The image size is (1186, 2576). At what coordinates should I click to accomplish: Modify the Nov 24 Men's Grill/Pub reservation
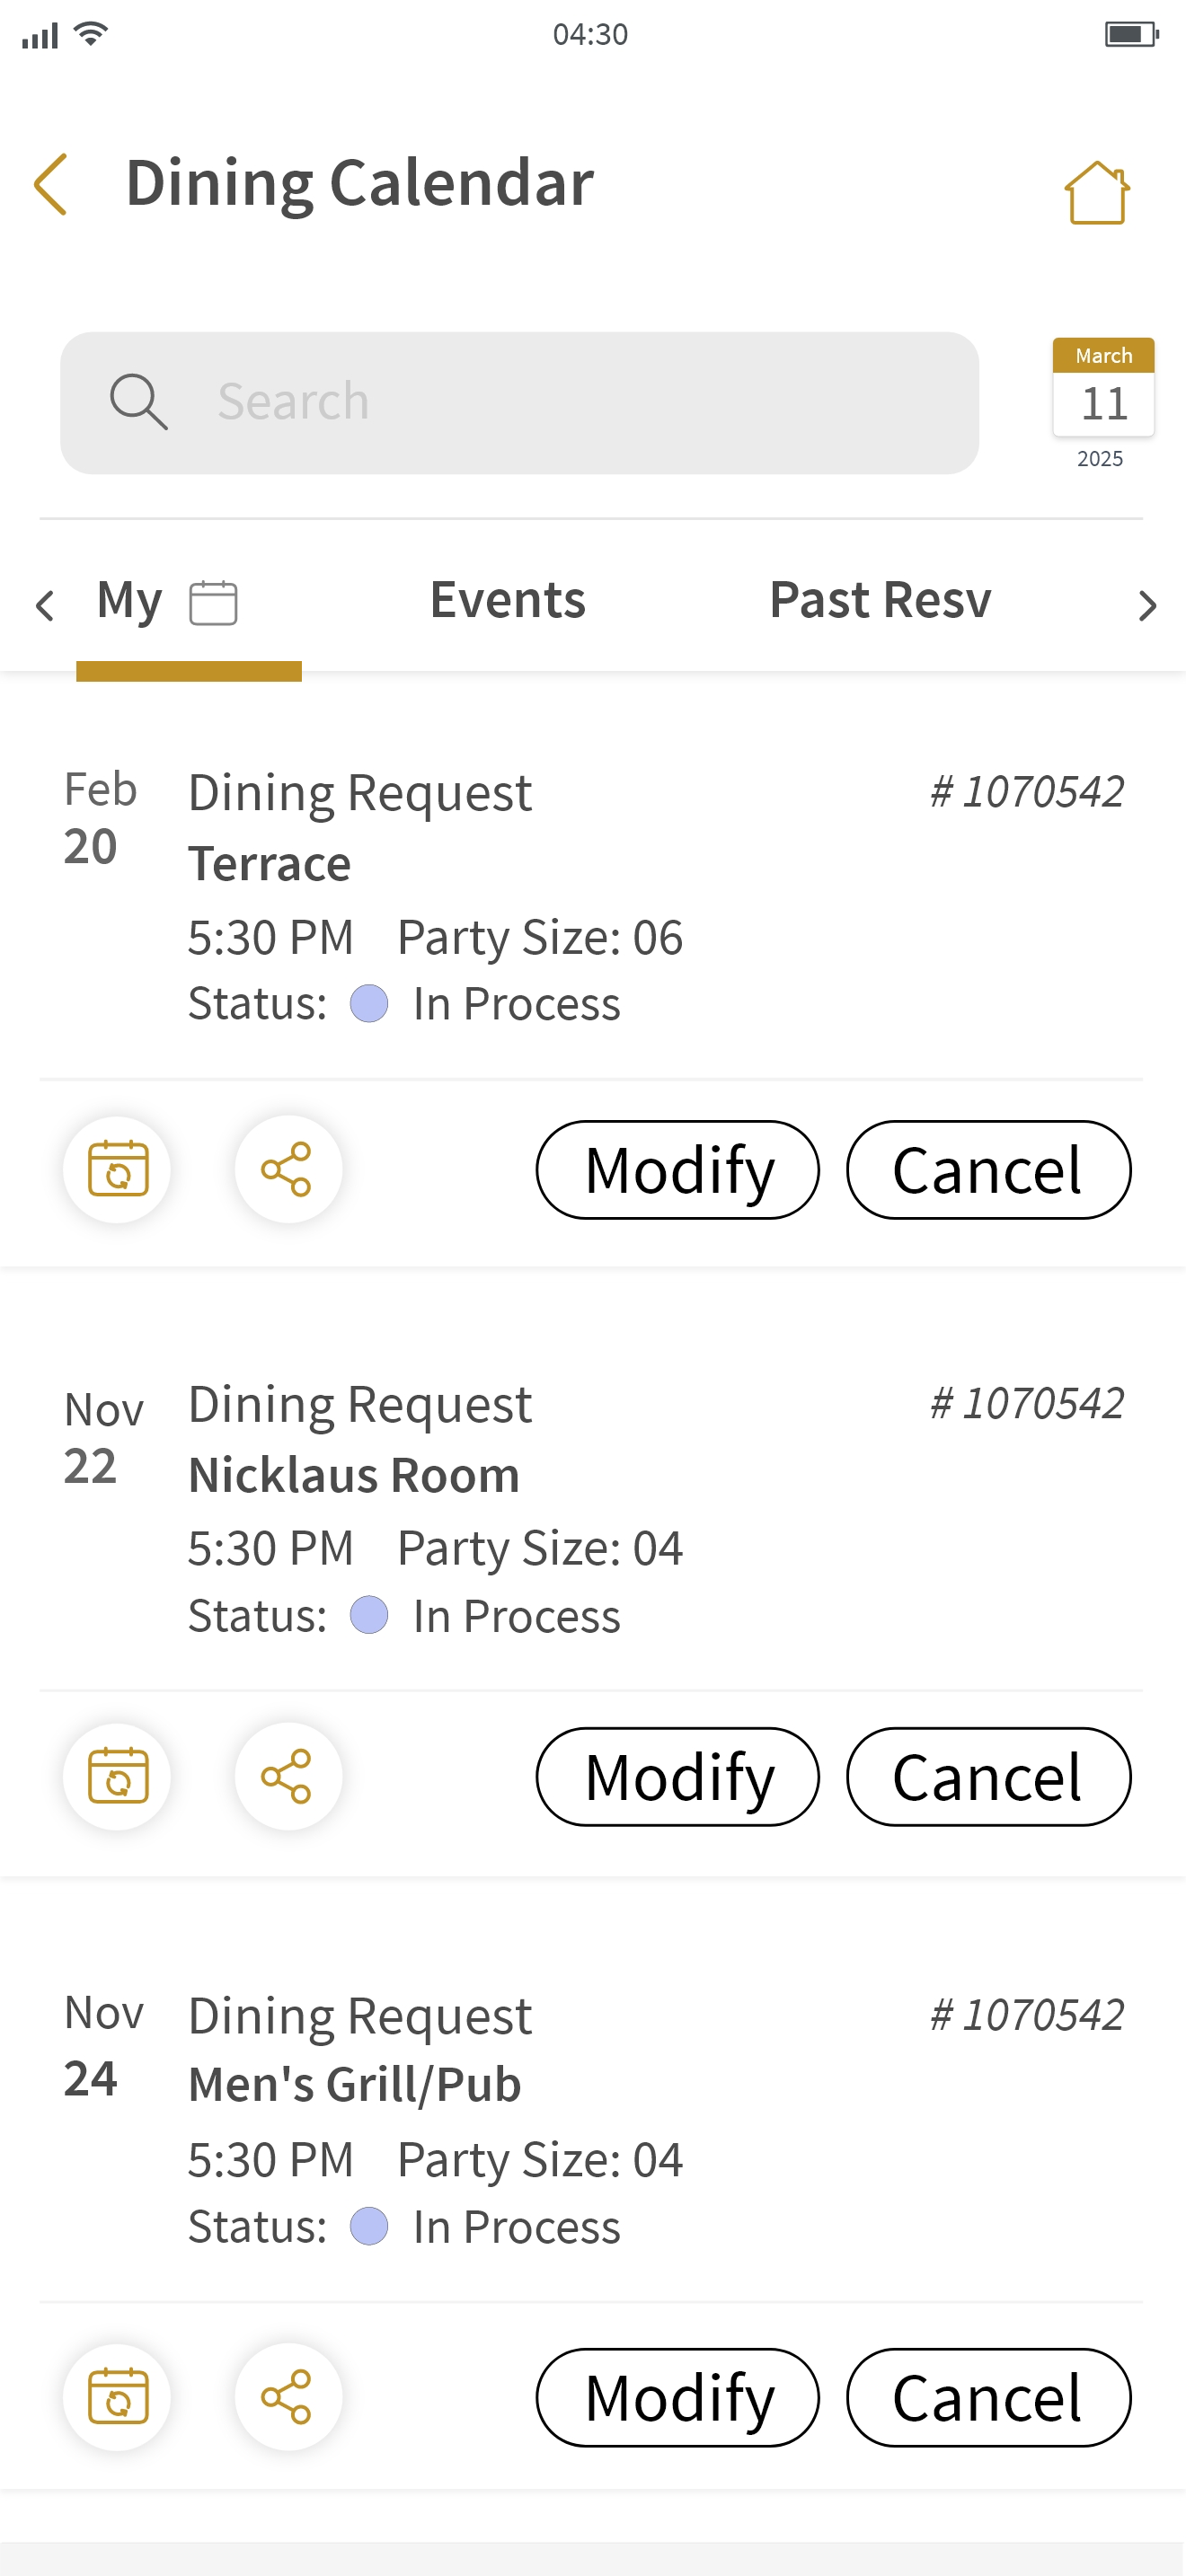click(x=678, y=2397)
